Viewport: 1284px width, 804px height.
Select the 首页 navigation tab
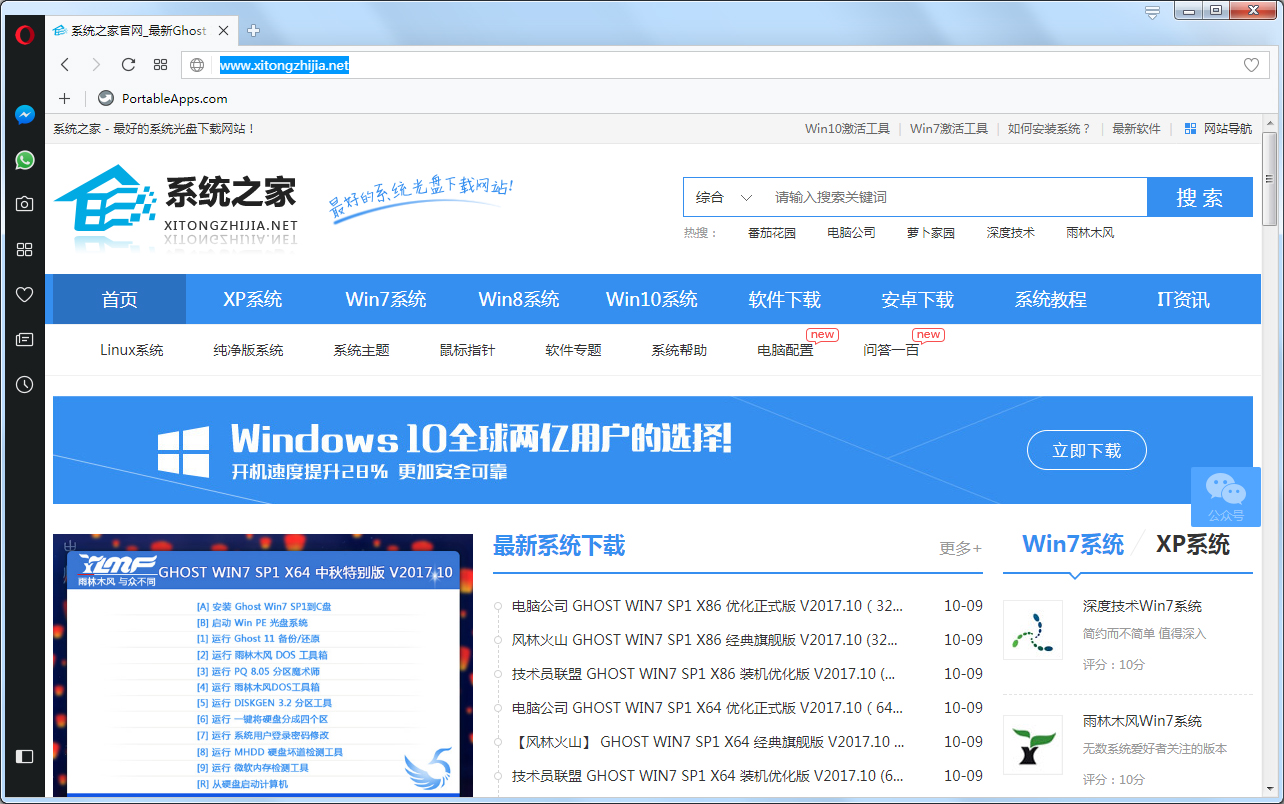point(119,299)
